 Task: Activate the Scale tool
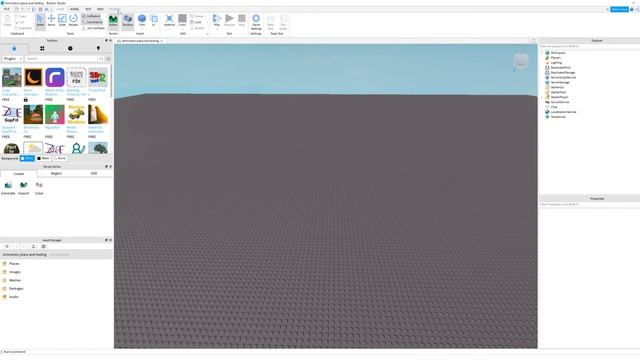point(62,20)
